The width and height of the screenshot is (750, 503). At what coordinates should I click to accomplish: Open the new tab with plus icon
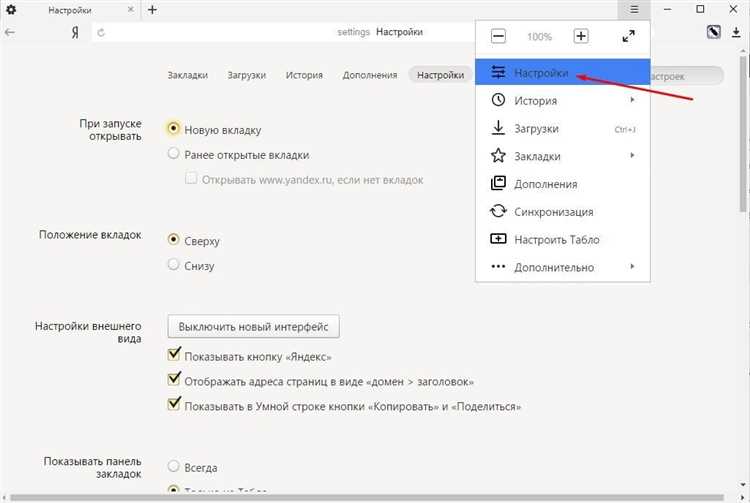[152, 10]
